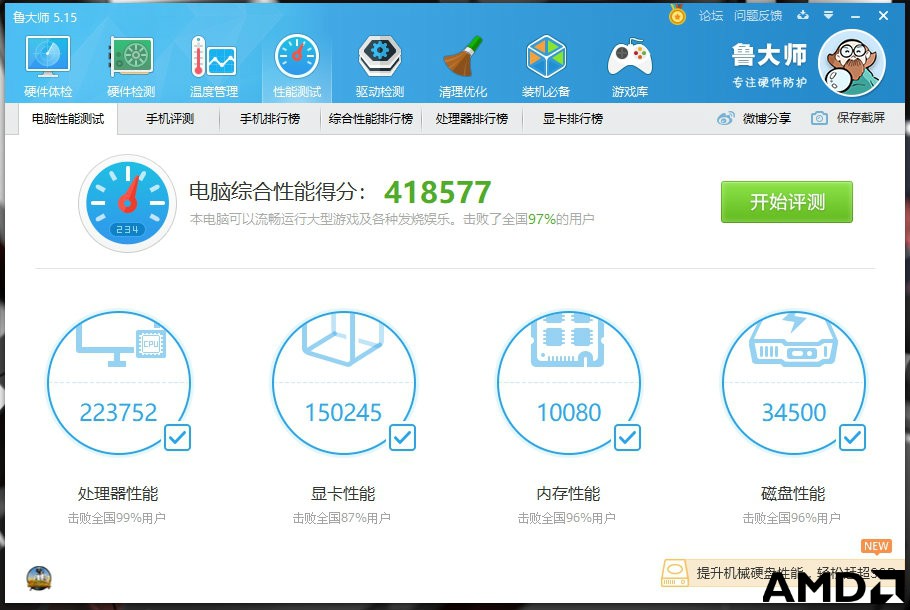Click the game icon at bottom left
The width and height of the screenshot is (910, 610).
(39, 579)
